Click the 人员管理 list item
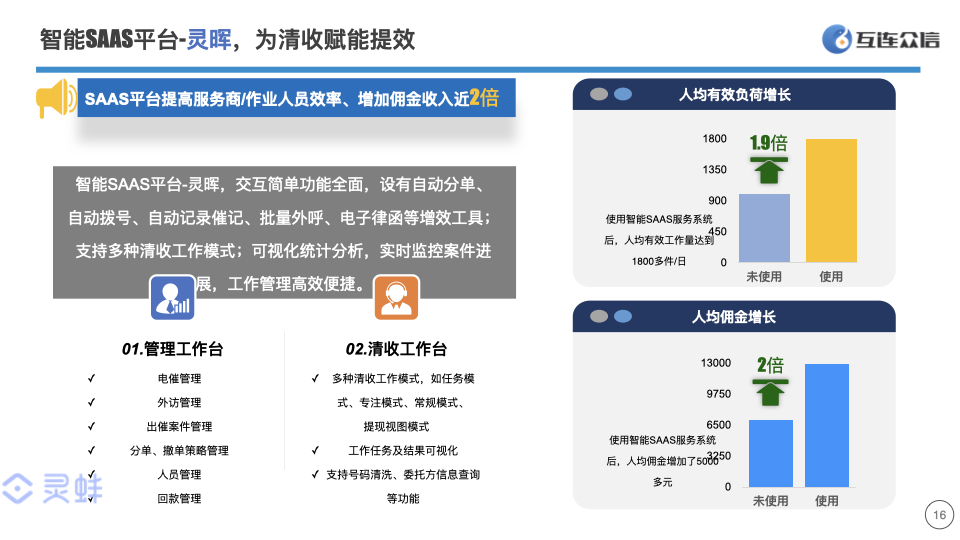Image resolution: width=960 pixels, height=540 pixels. coord(179,474)
